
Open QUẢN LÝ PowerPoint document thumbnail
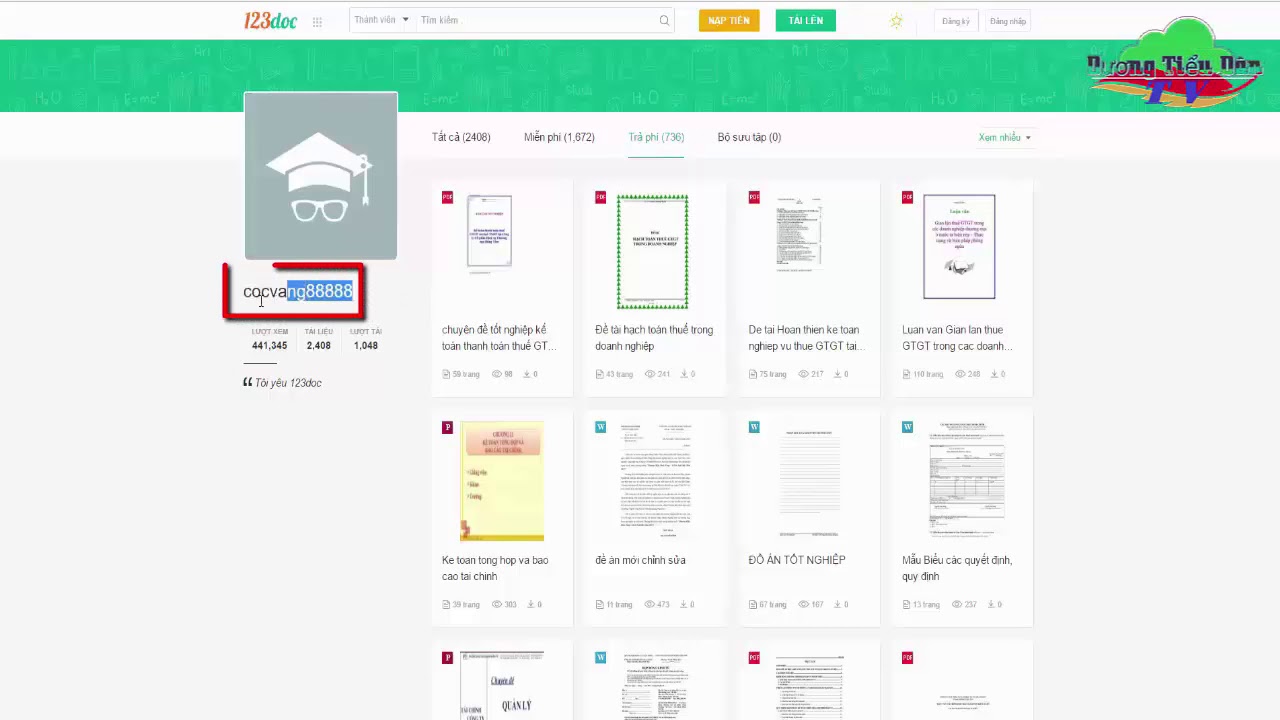[x=502, y=686]
